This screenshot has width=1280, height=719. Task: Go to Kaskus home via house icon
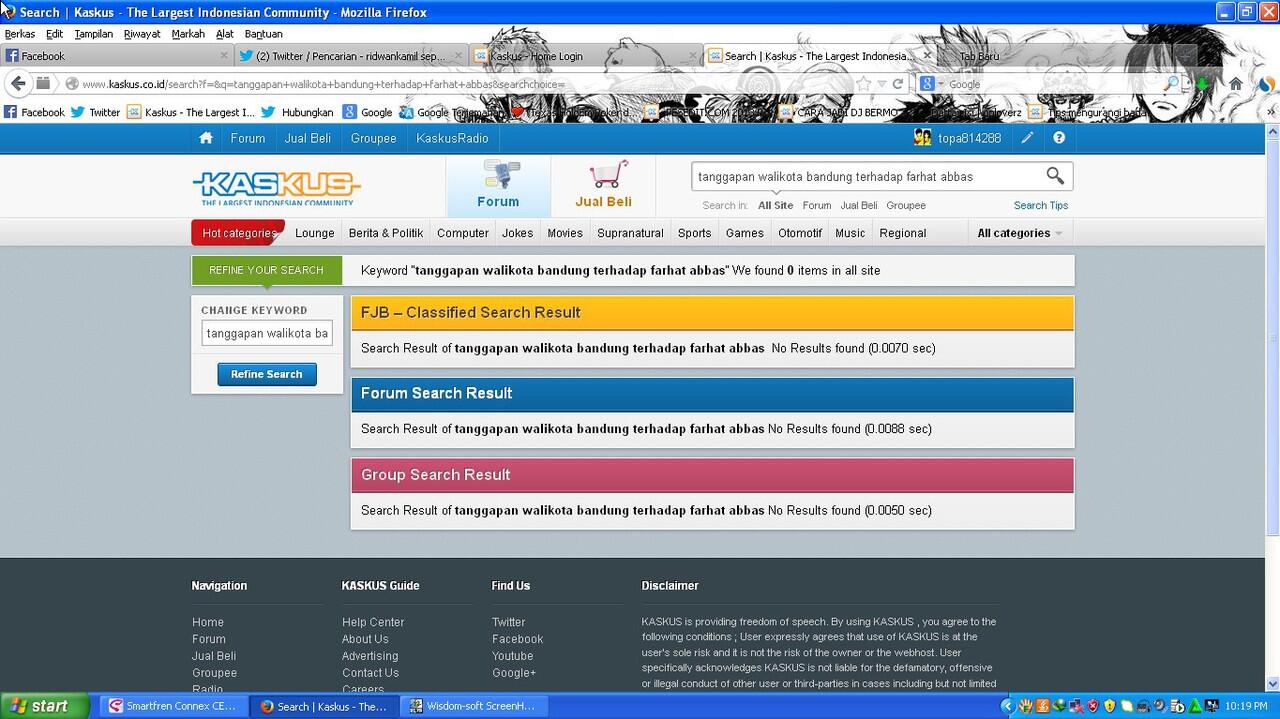[x=206, y=138]
